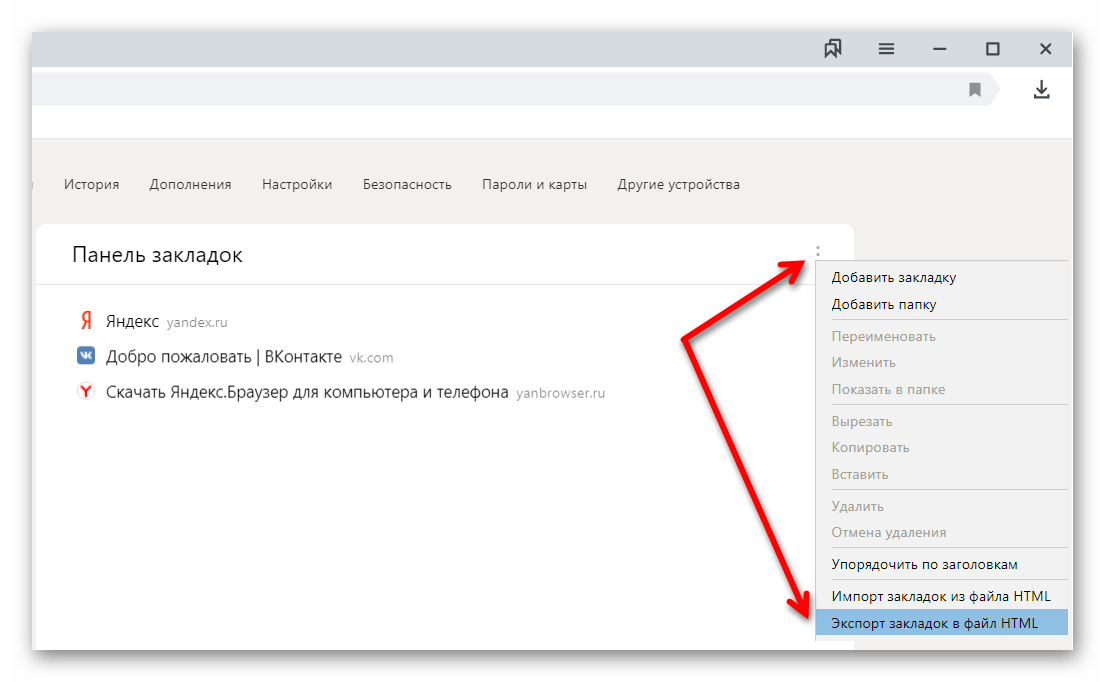Choose Добавить папку menu entry
Image resolution: width=1105 pixels, height=682 pixels.
(884, 304)
